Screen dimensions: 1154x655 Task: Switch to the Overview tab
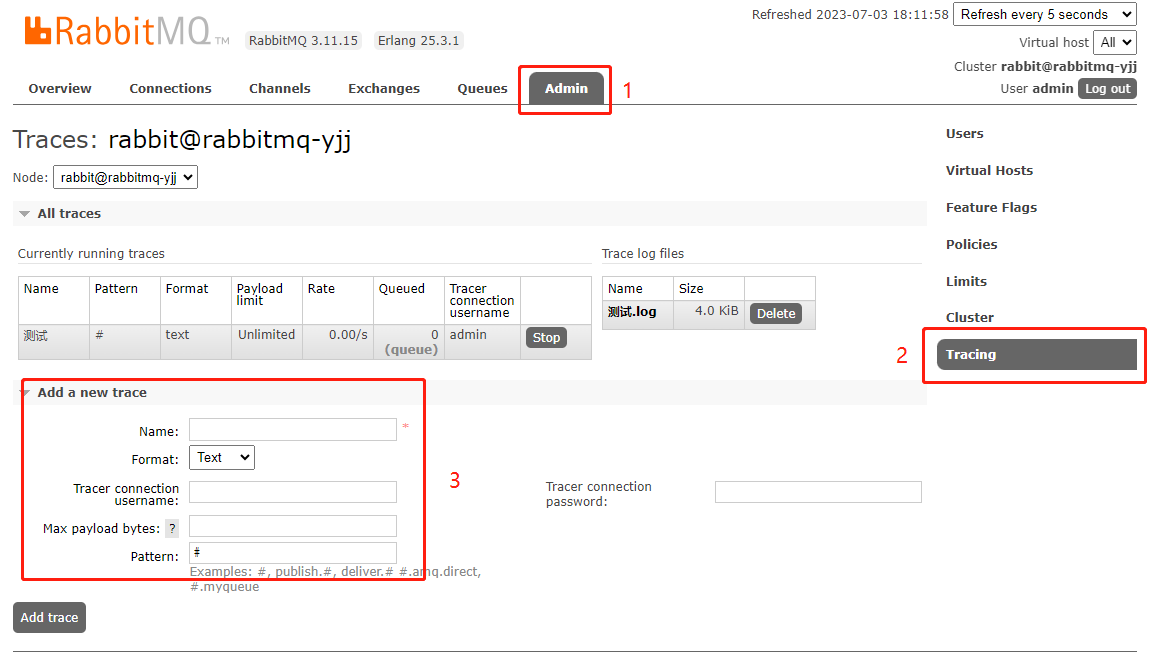tap(60, 89)
